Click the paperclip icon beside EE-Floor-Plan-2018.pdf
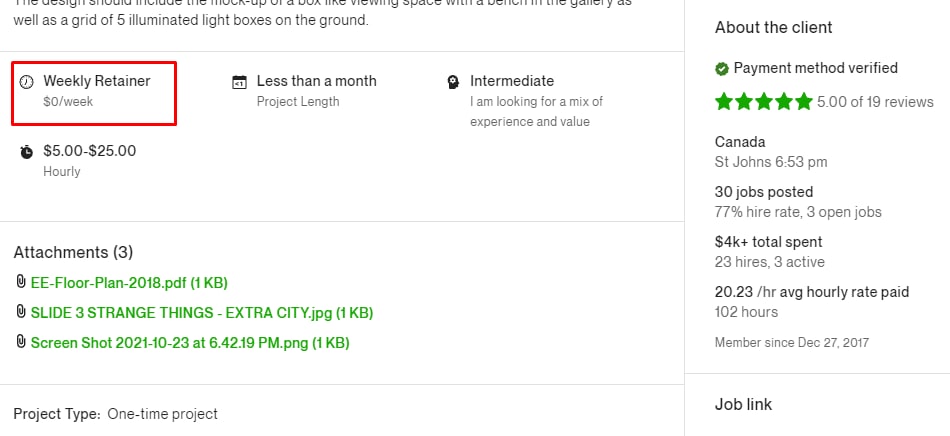This screenshot has height=436, width=950. [21, 282]
